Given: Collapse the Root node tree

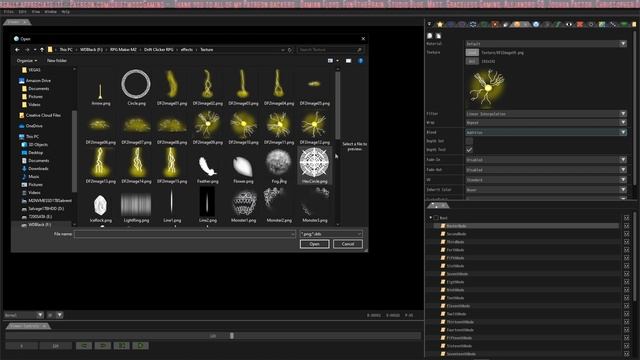Looking at the screenshot, I should coord(430,218).
